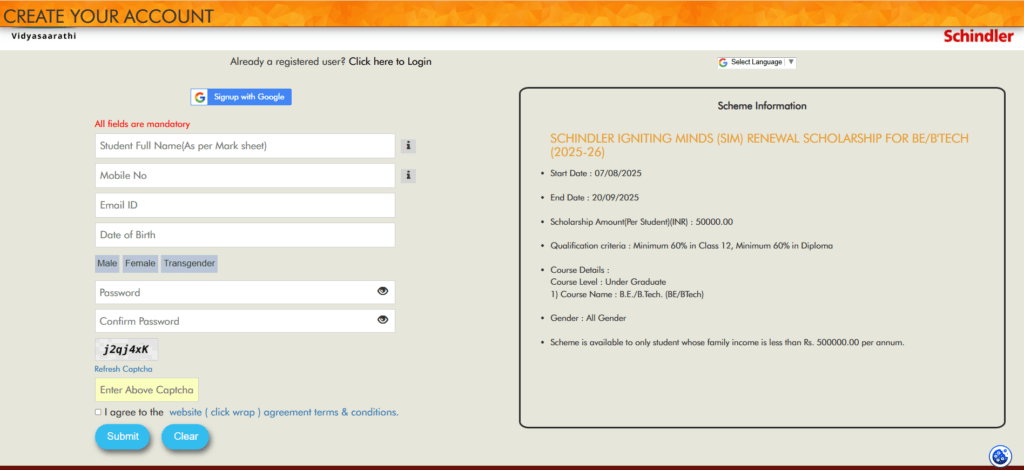Open the Click here to Login link

[390, 62]
